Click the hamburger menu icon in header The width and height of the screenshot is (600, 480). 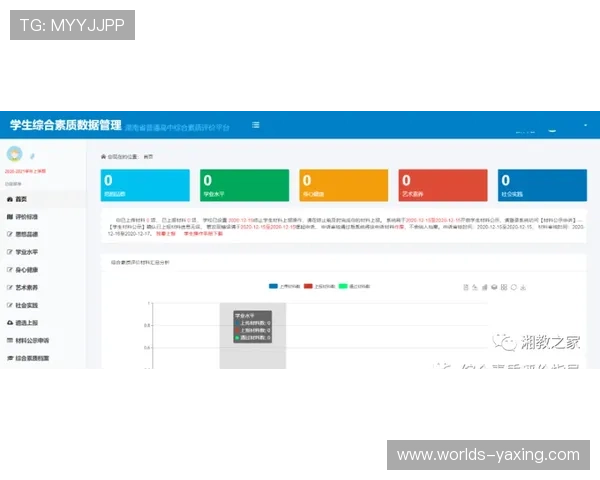[x=256, y=125]
